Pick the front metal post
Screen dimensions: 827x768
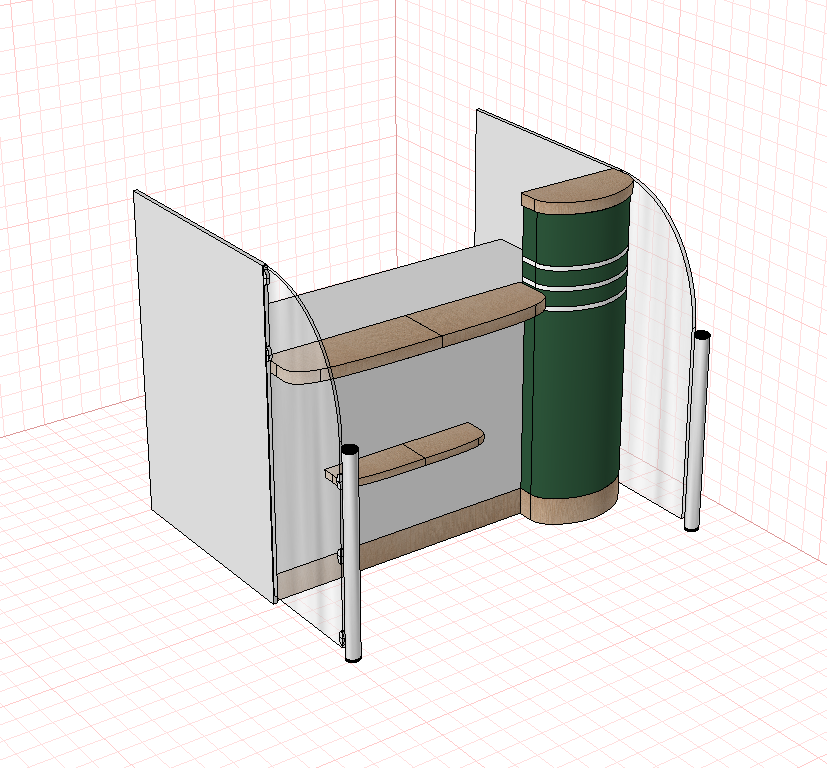point(351,553)
